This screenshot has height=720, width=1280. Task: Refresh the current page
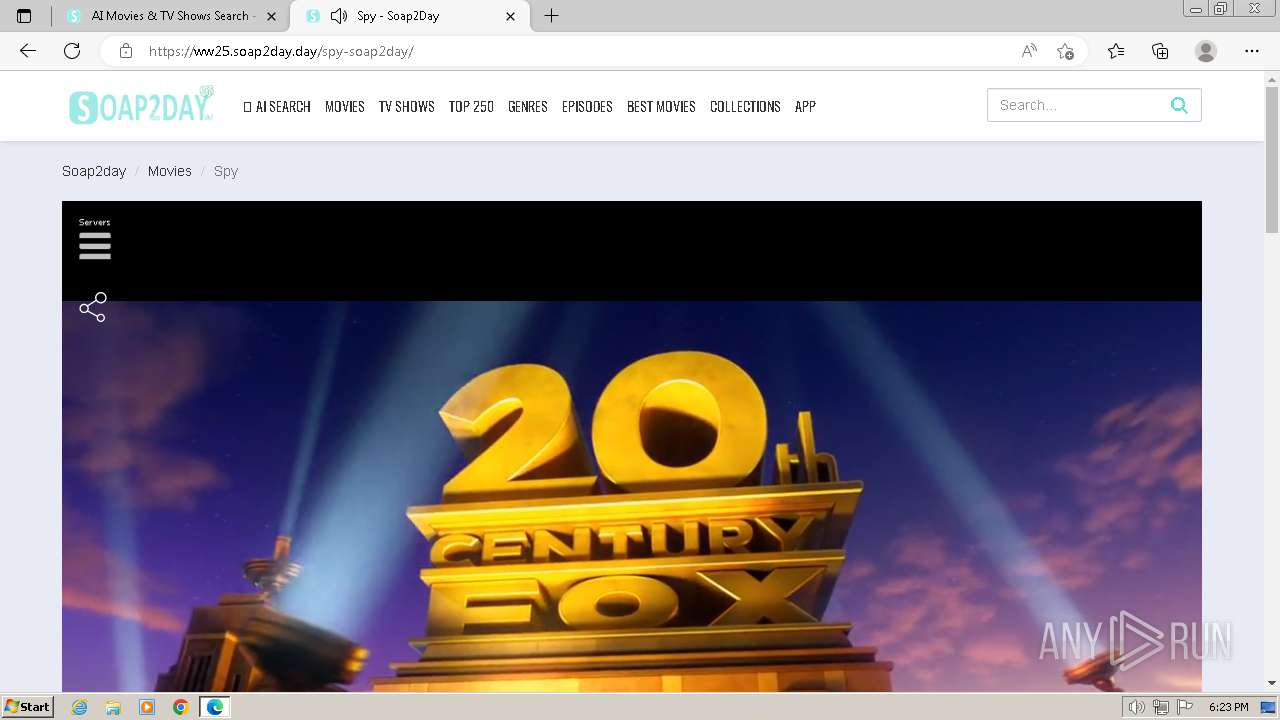72,51
